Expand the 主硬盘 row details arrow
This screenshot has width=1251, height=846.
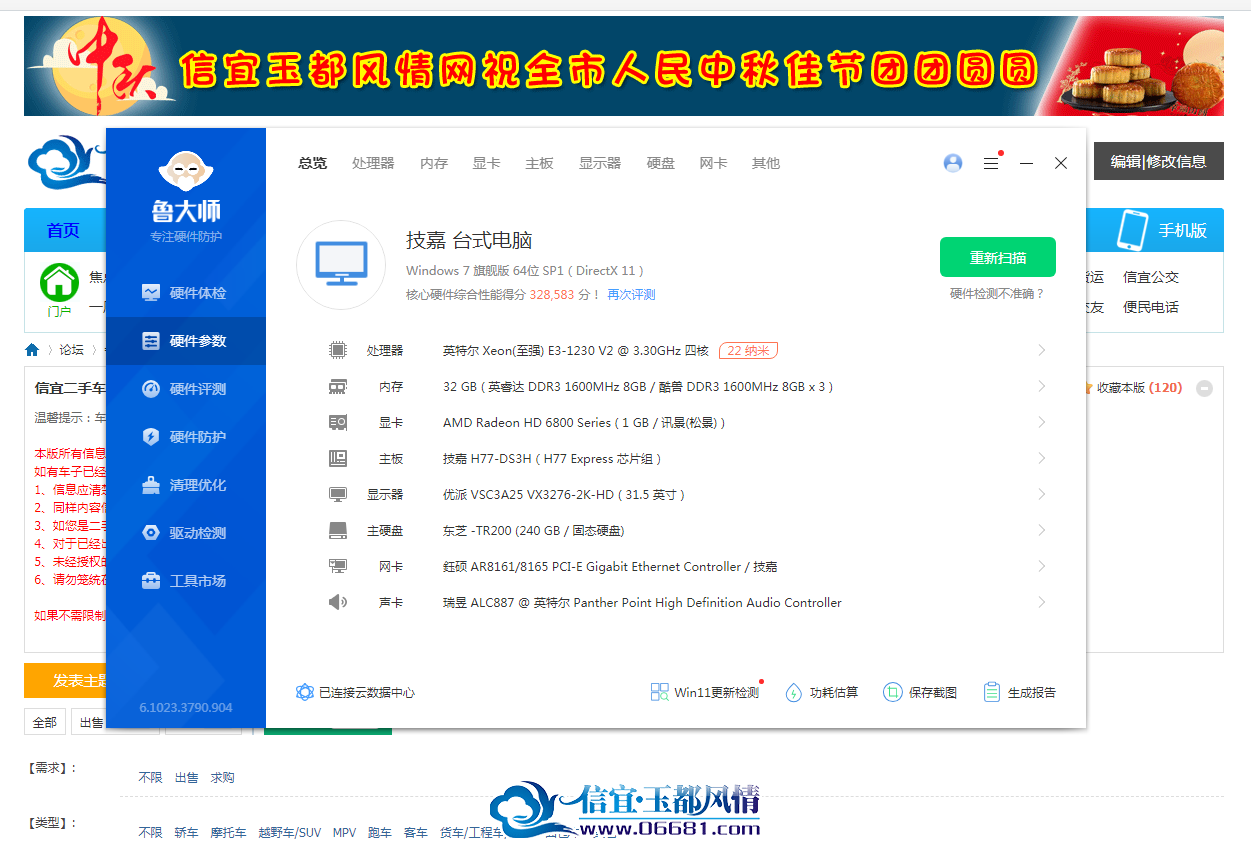1041,530
